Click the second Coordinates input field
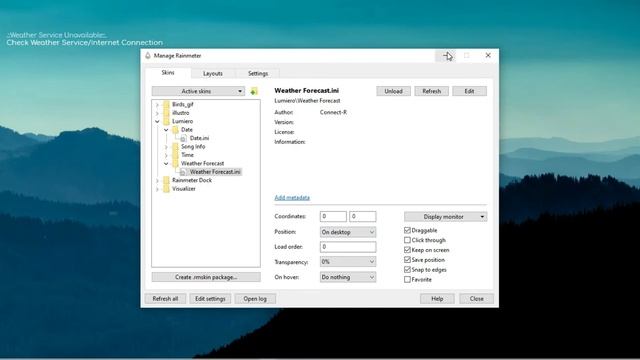640x360 pixels. (x=362, y=216)
